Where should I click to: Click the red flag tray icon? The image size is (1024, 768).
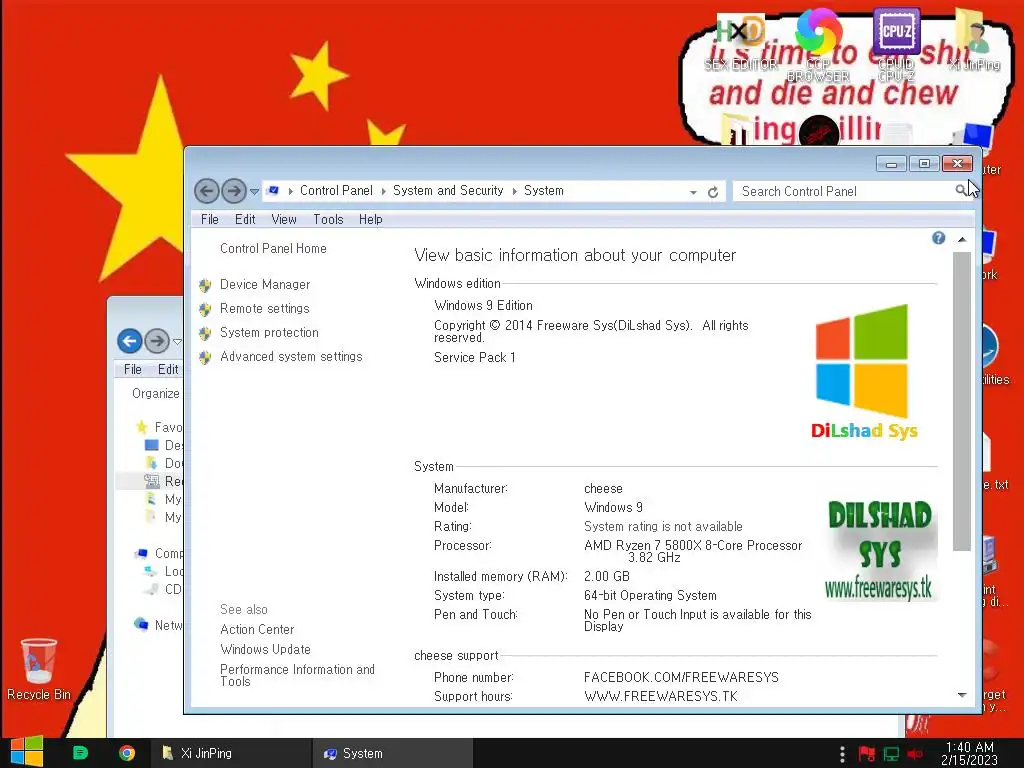(x=867, y=754)
